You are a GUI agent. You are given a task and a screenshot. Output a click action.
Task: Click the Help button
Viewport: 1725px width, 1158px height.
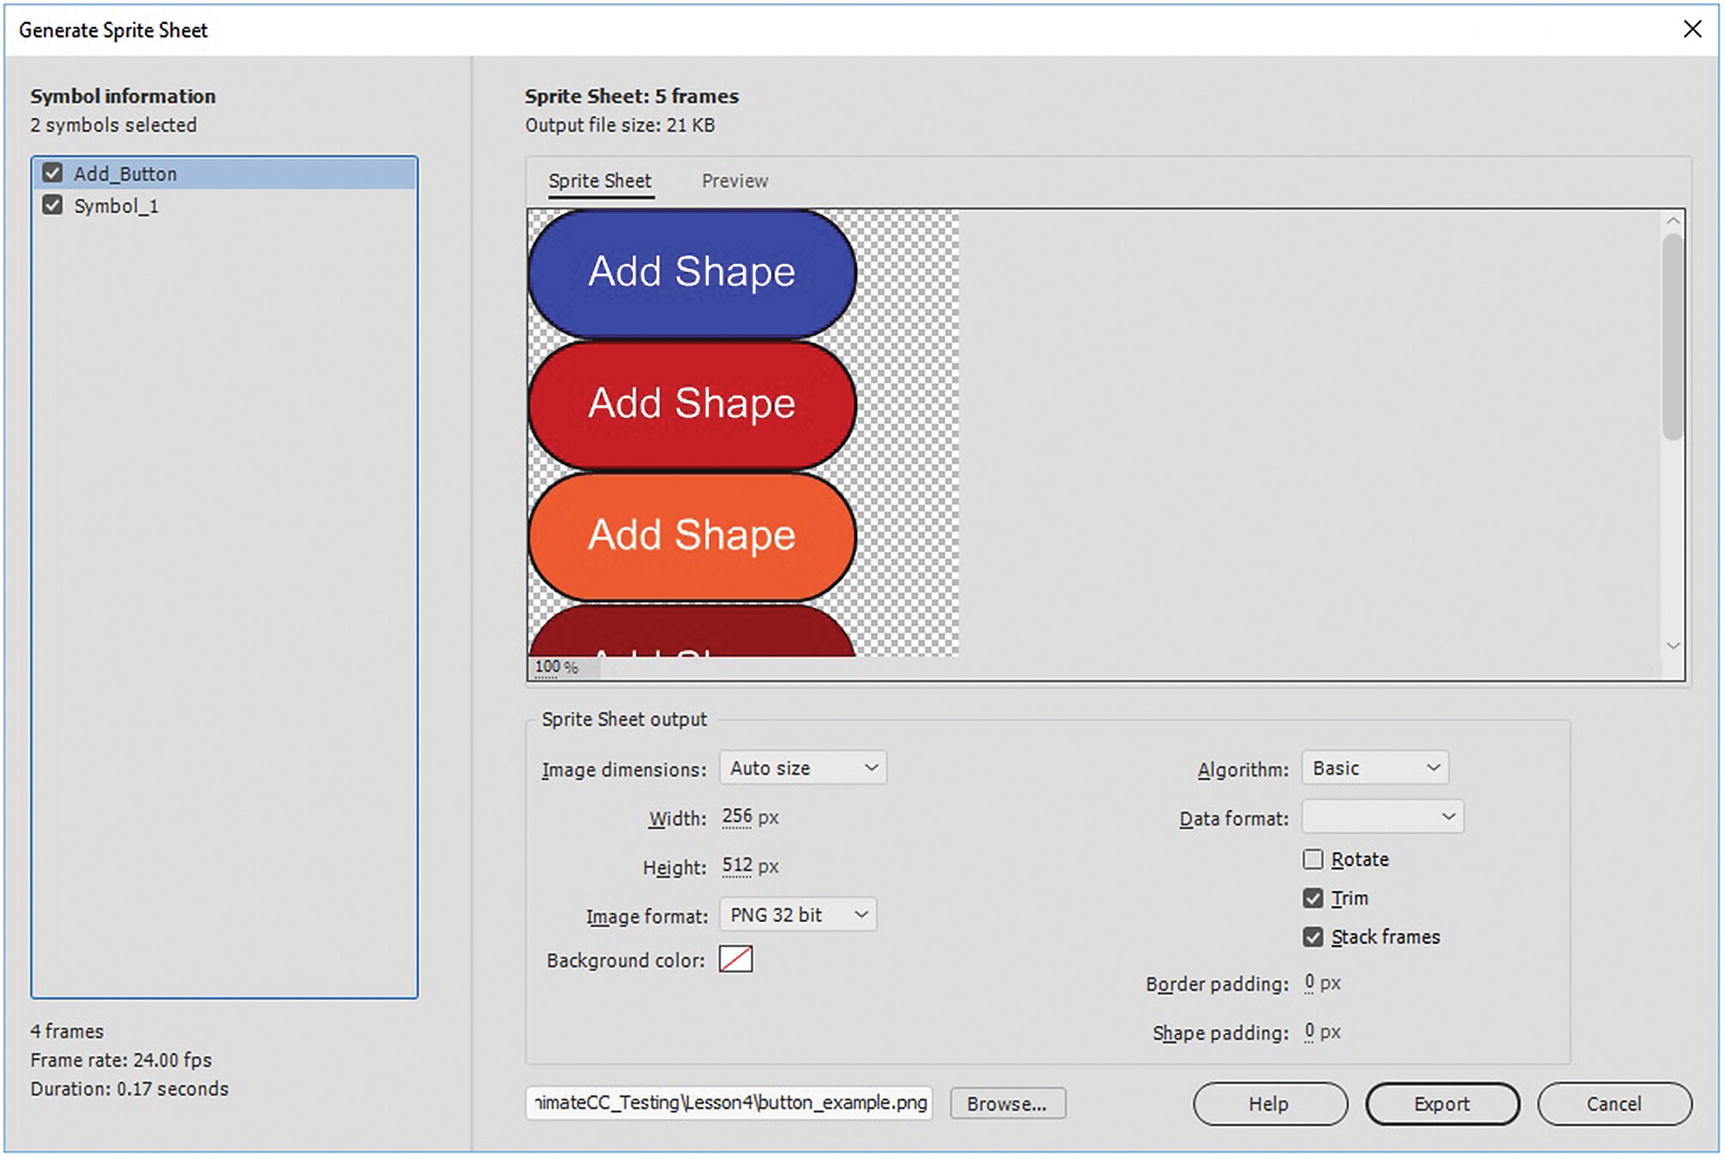pos(1268,1104)
